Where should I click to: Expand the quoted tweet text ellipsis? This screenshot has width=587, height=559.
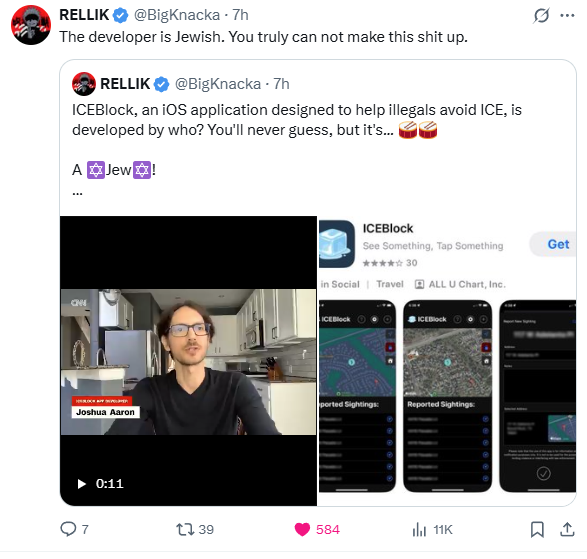(x=77, y=194)
